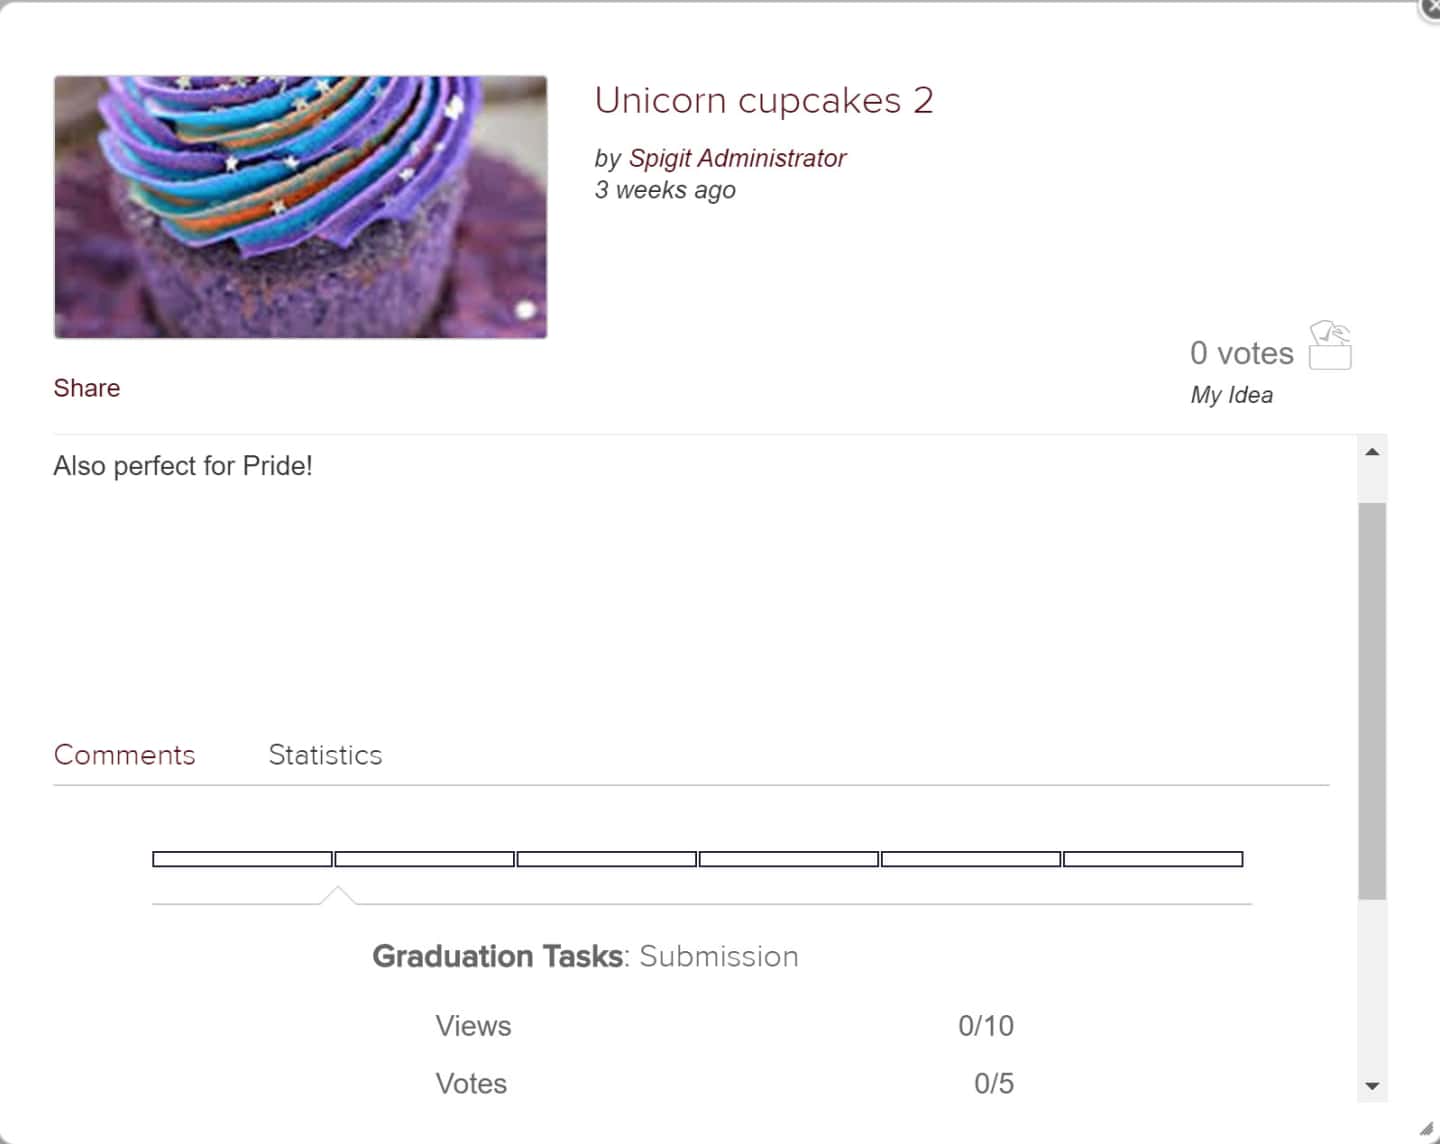Select fourth graduation stage segment

point(788,859)
